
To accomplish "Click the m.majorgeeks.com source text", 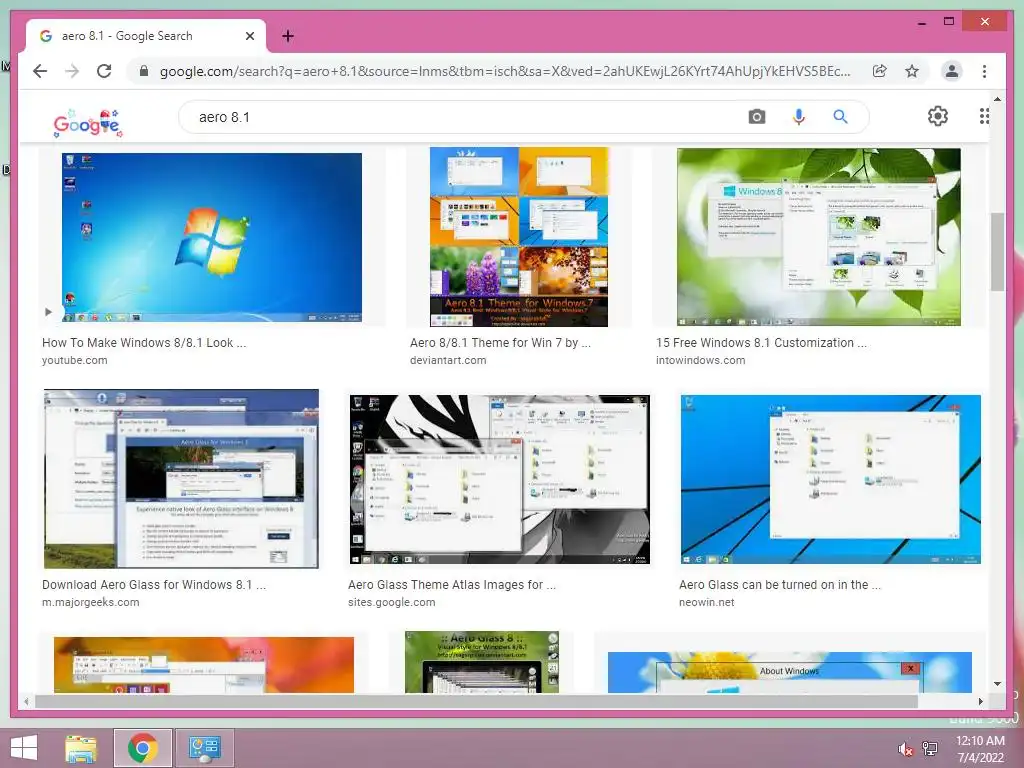I will click(x=91, y=602).
